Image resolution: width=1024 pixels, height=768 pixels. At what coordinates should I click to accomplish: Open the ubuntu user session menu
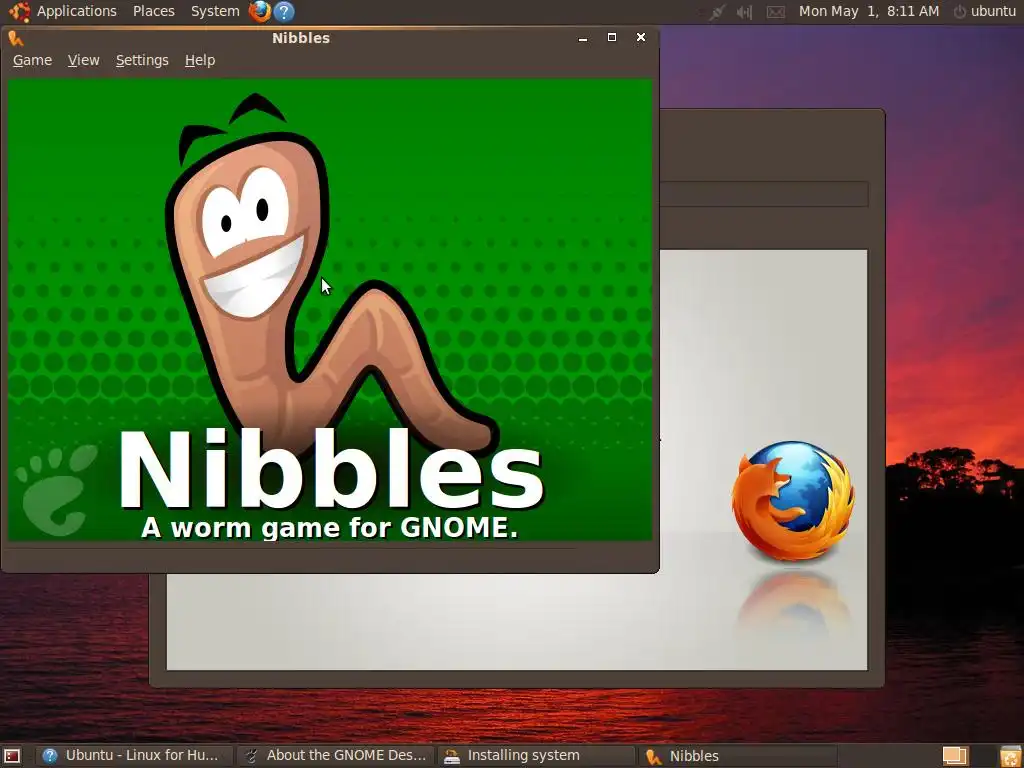[x=985, y=11]
